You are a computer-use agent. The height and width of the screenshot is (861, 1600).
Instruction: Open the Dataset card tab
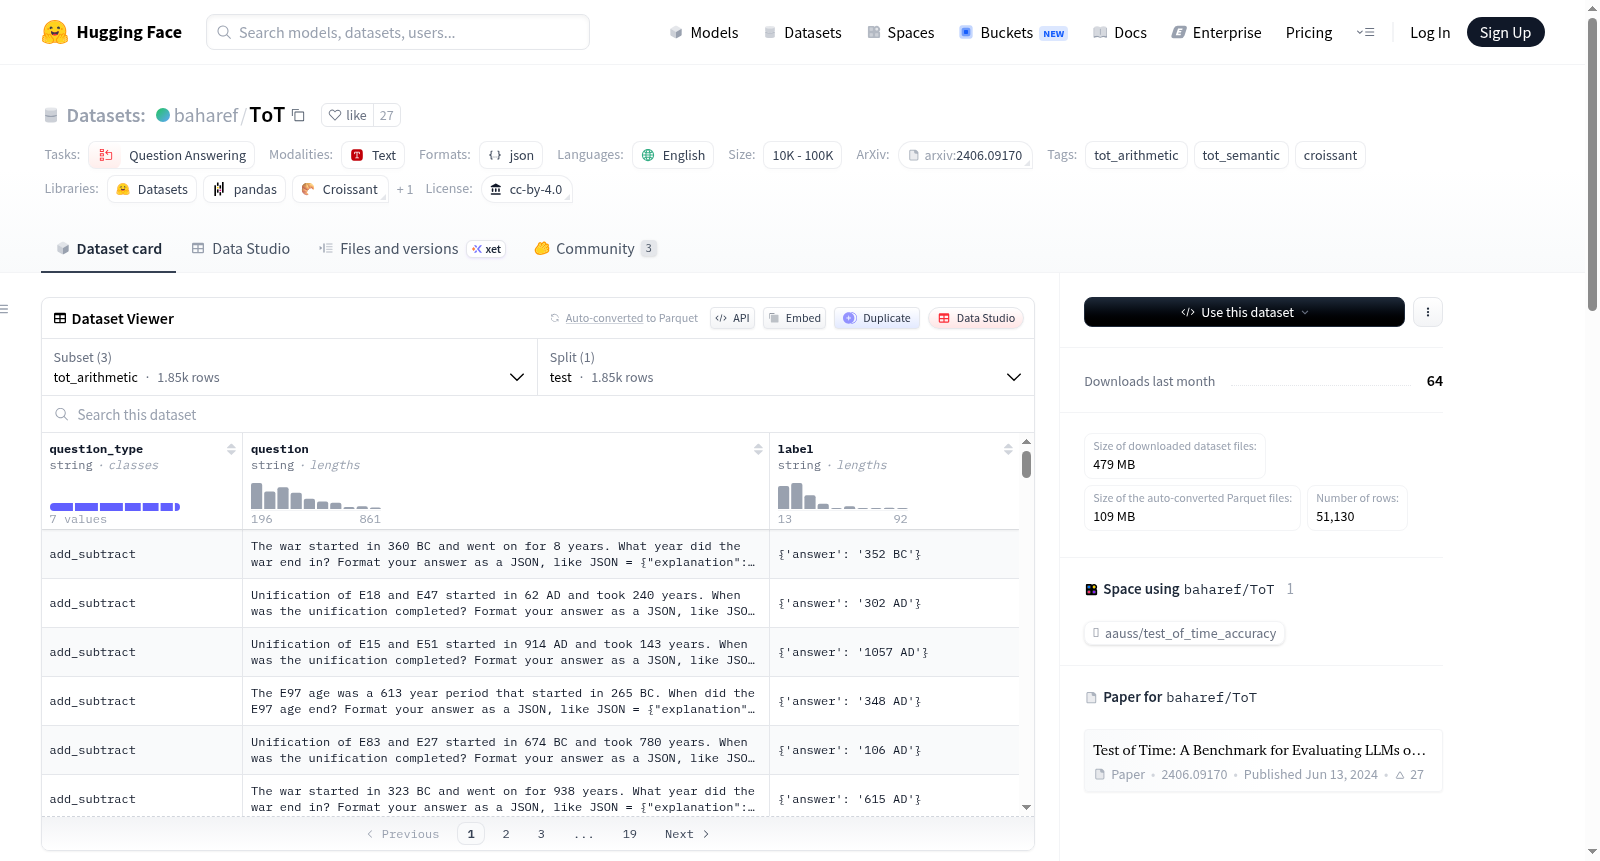(109, 248)
